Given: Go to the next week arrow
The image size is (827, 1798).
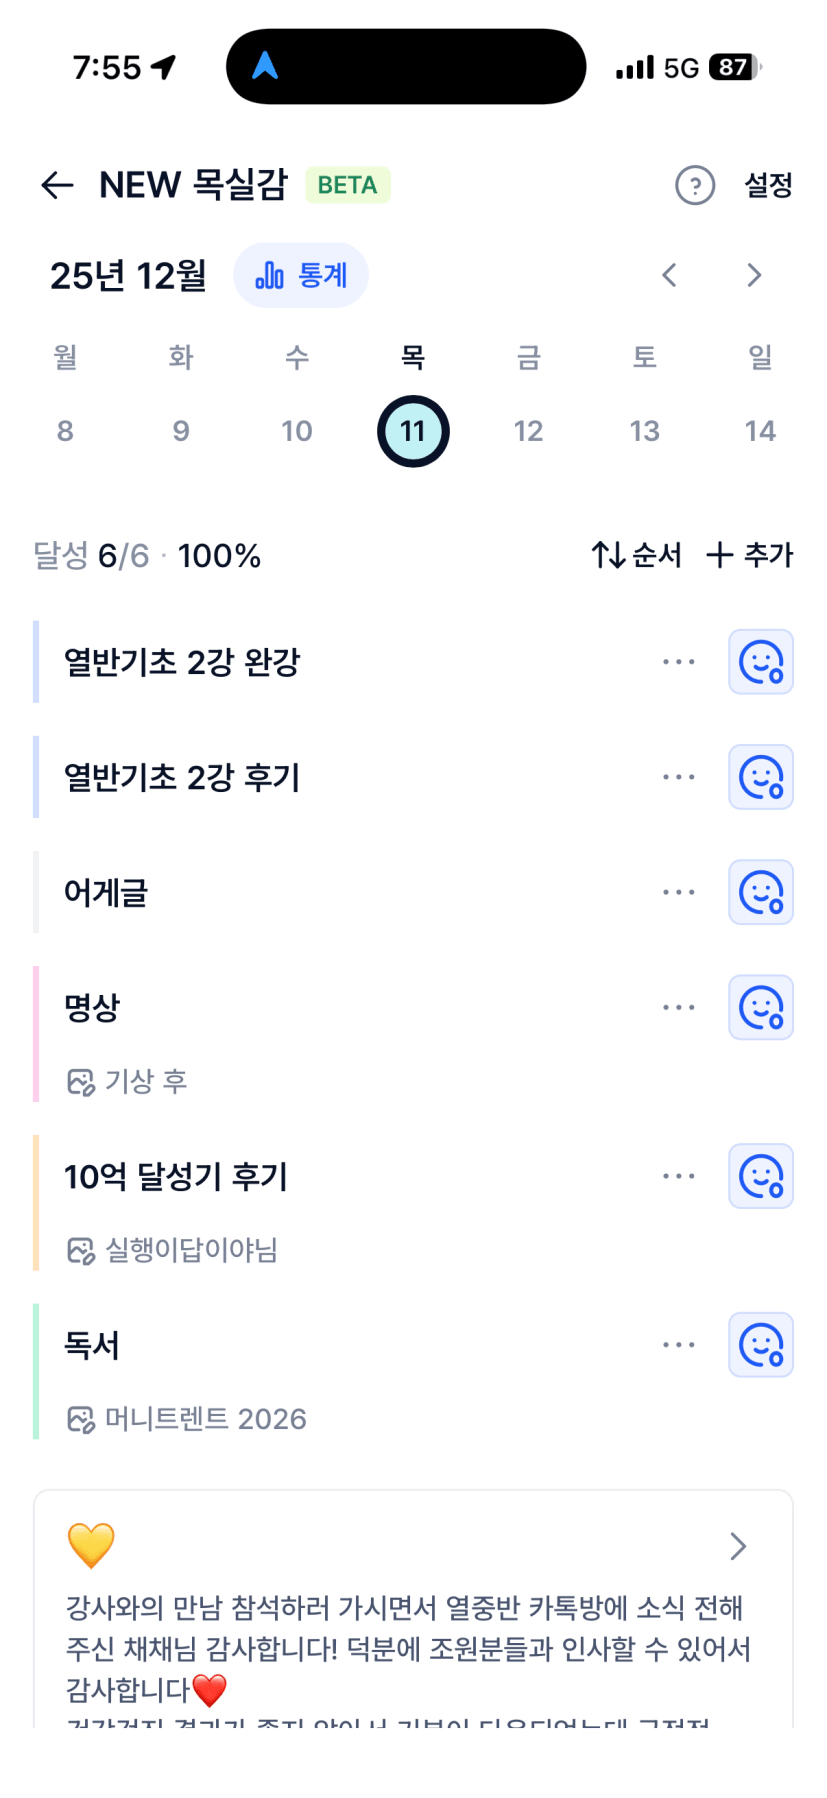Looking at the screenshot, I should coord(754,275).
